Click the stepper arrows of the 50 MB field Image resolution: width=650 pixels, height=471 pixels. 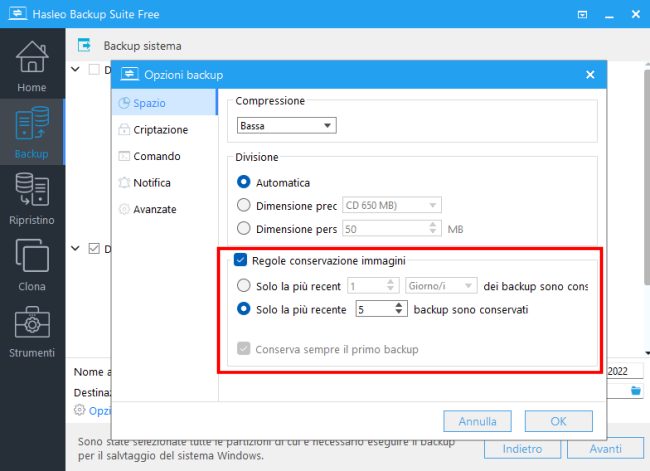click(433, 228)
